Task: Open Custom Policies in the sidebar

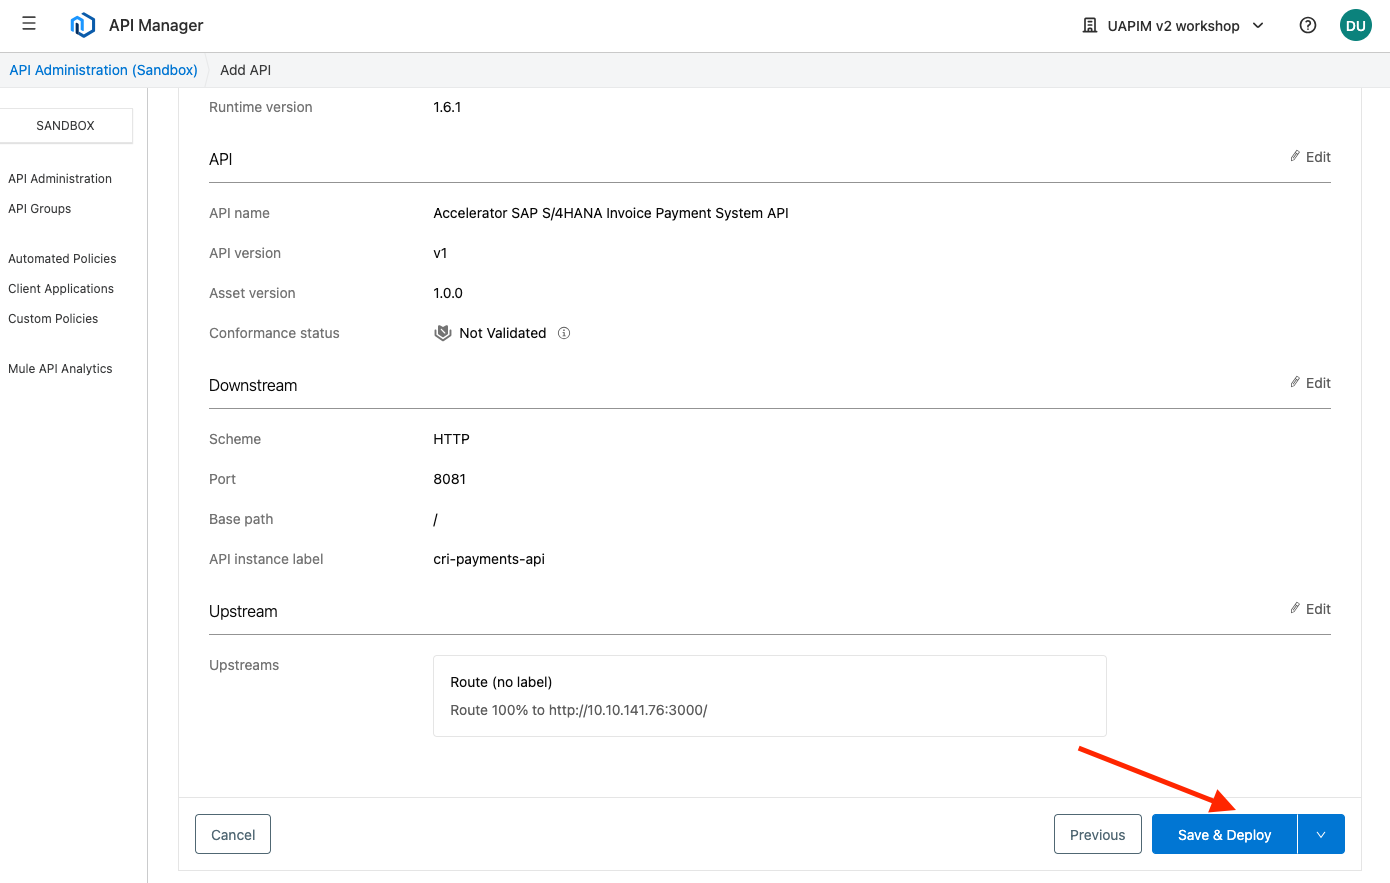Action: (53, 319)
